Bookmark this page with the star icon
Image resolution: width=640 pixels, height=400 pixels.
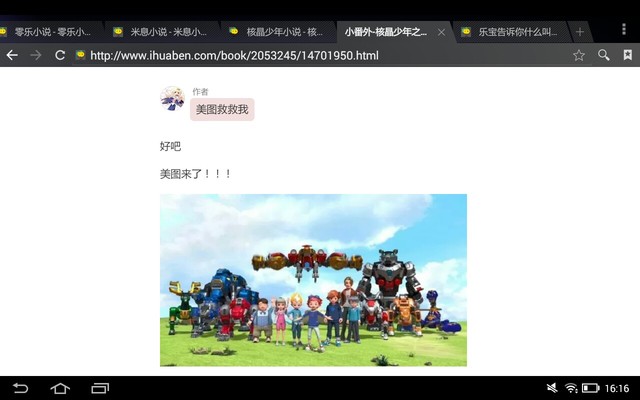coord(579,55)
